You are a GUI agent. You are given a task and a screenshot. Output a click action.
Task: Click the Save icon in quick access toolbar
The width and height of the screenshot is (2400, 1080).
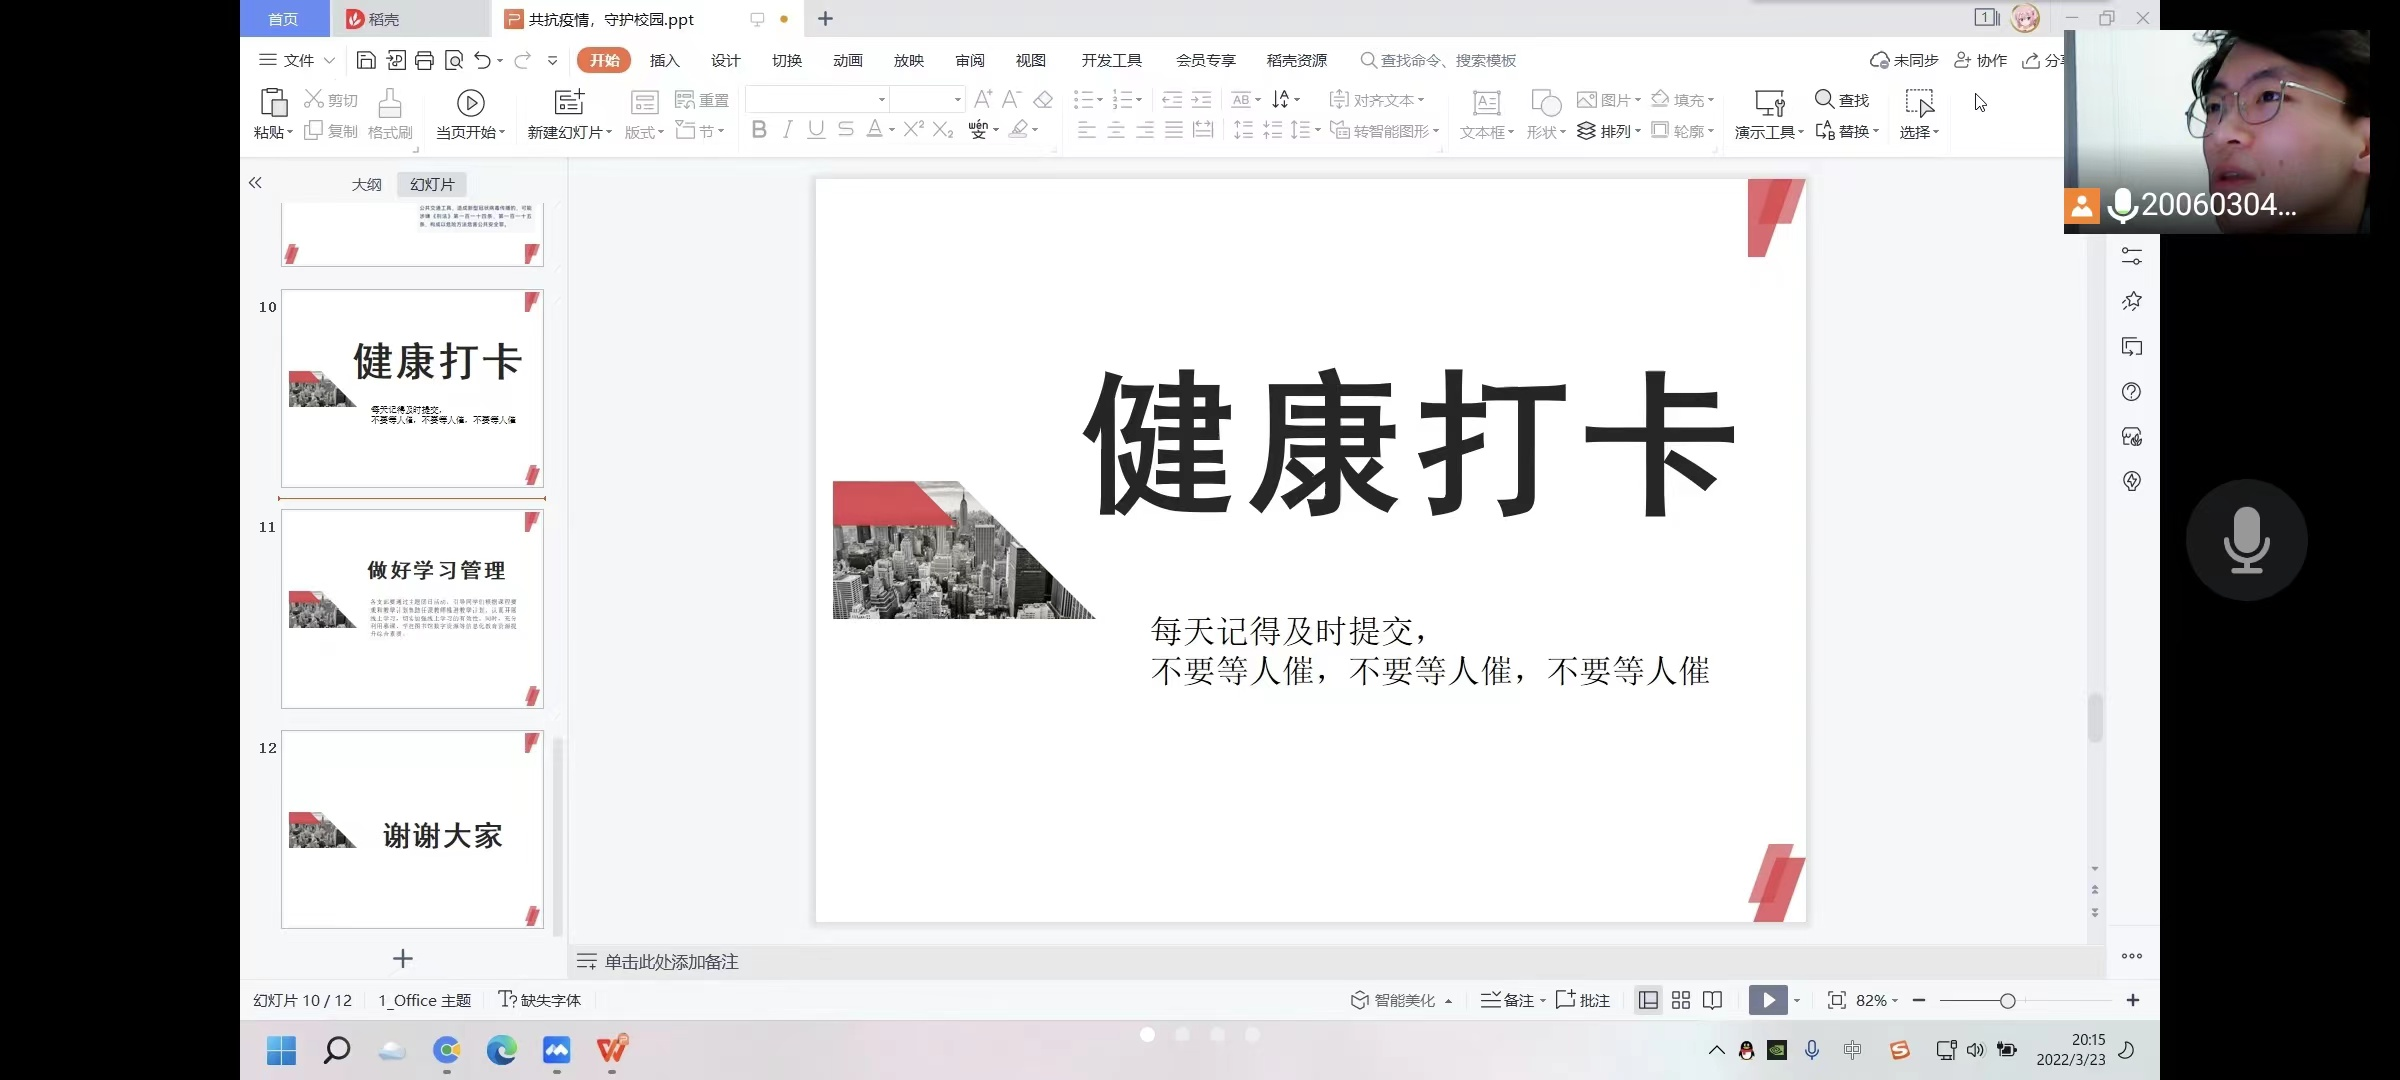coord(366,60)
